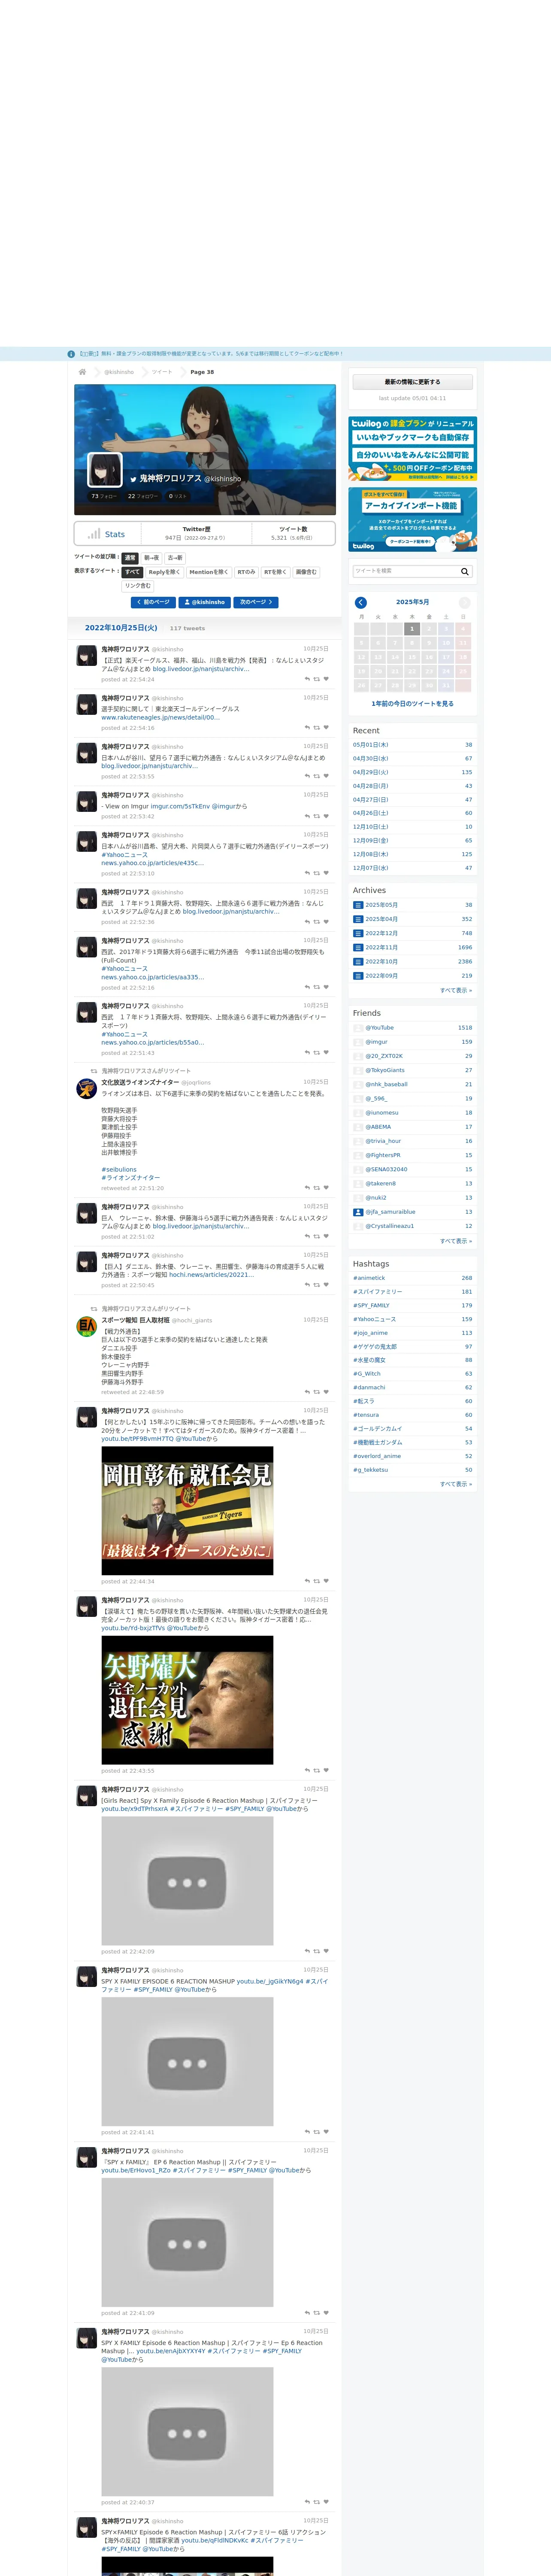Image resolution: width=551 pixels, height=2576 pixels.
Task: Open the #animetick hashtag
Action: (369, 1278)
